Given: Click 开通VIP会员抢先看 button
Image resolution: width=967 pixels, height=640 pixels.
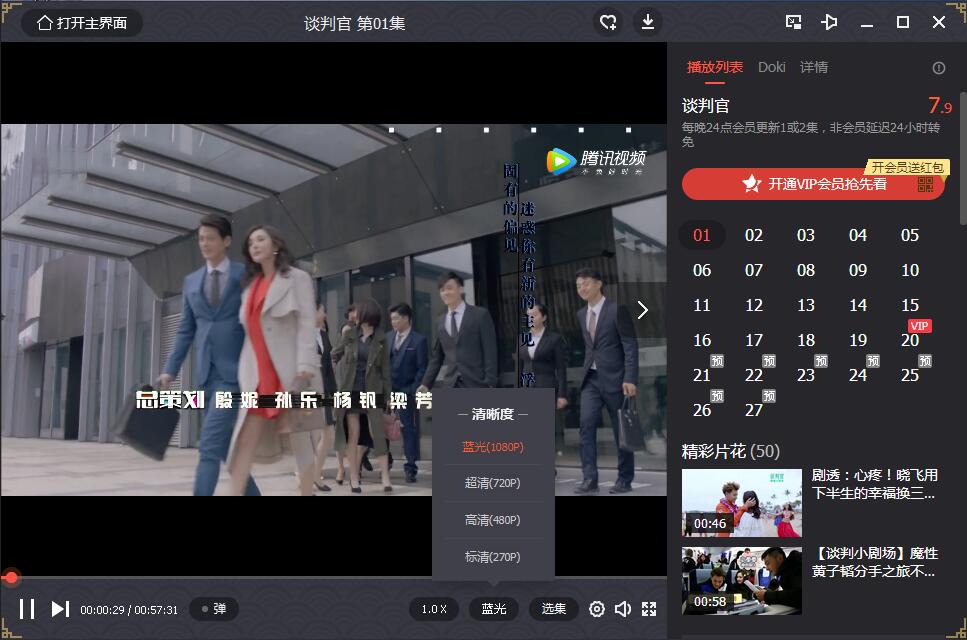Looking at the screenshot, I should [813, 184].
